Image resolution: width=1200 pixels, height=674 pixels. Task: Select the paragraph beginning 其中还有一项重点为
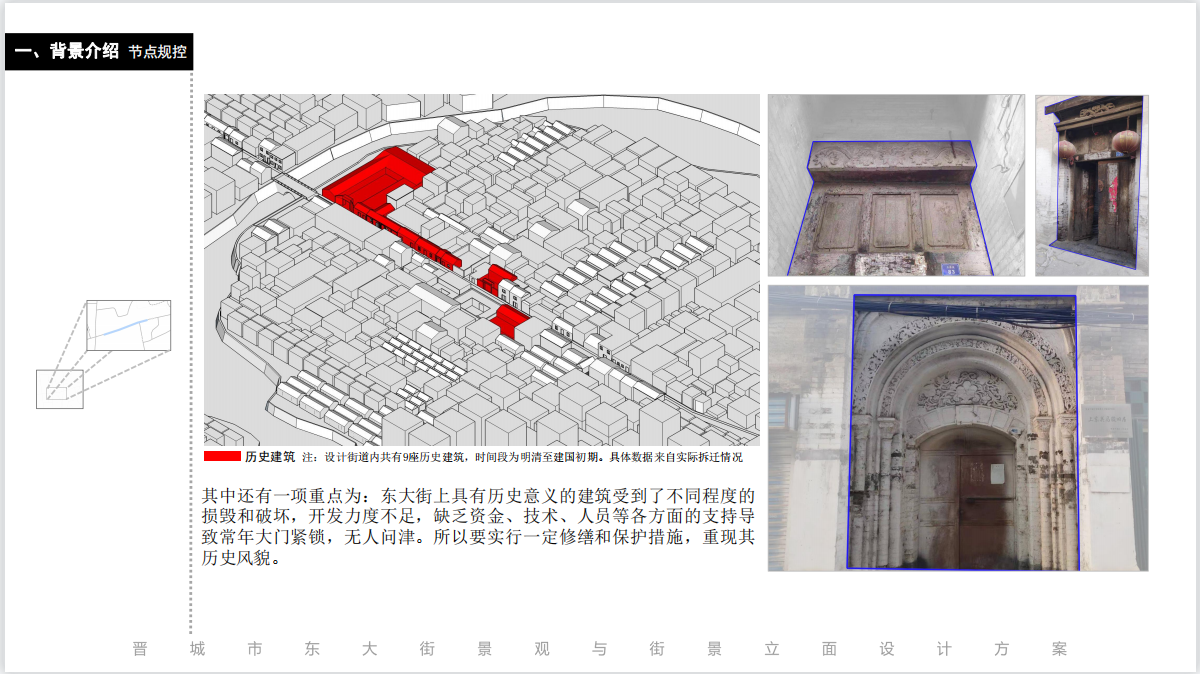pyautogui.click(x=478, y=527)
